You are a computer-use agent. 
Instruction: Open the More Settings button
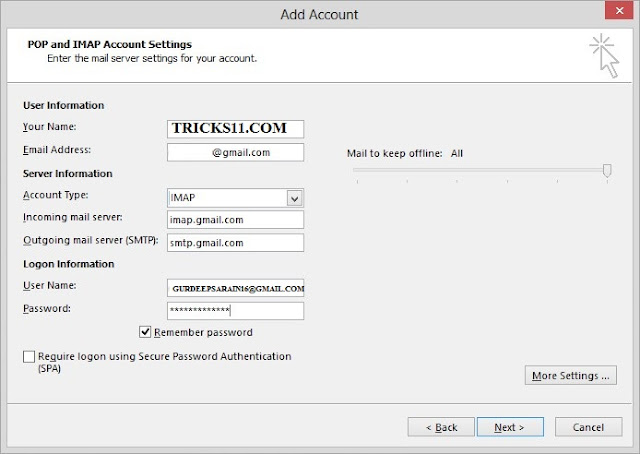pos(571,375)
